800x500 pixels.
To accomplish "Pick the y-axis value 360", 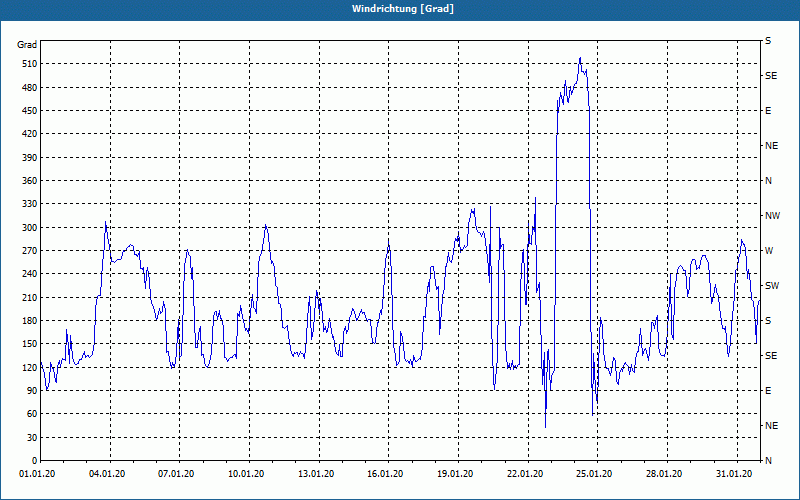I will (x=30, y=181).
